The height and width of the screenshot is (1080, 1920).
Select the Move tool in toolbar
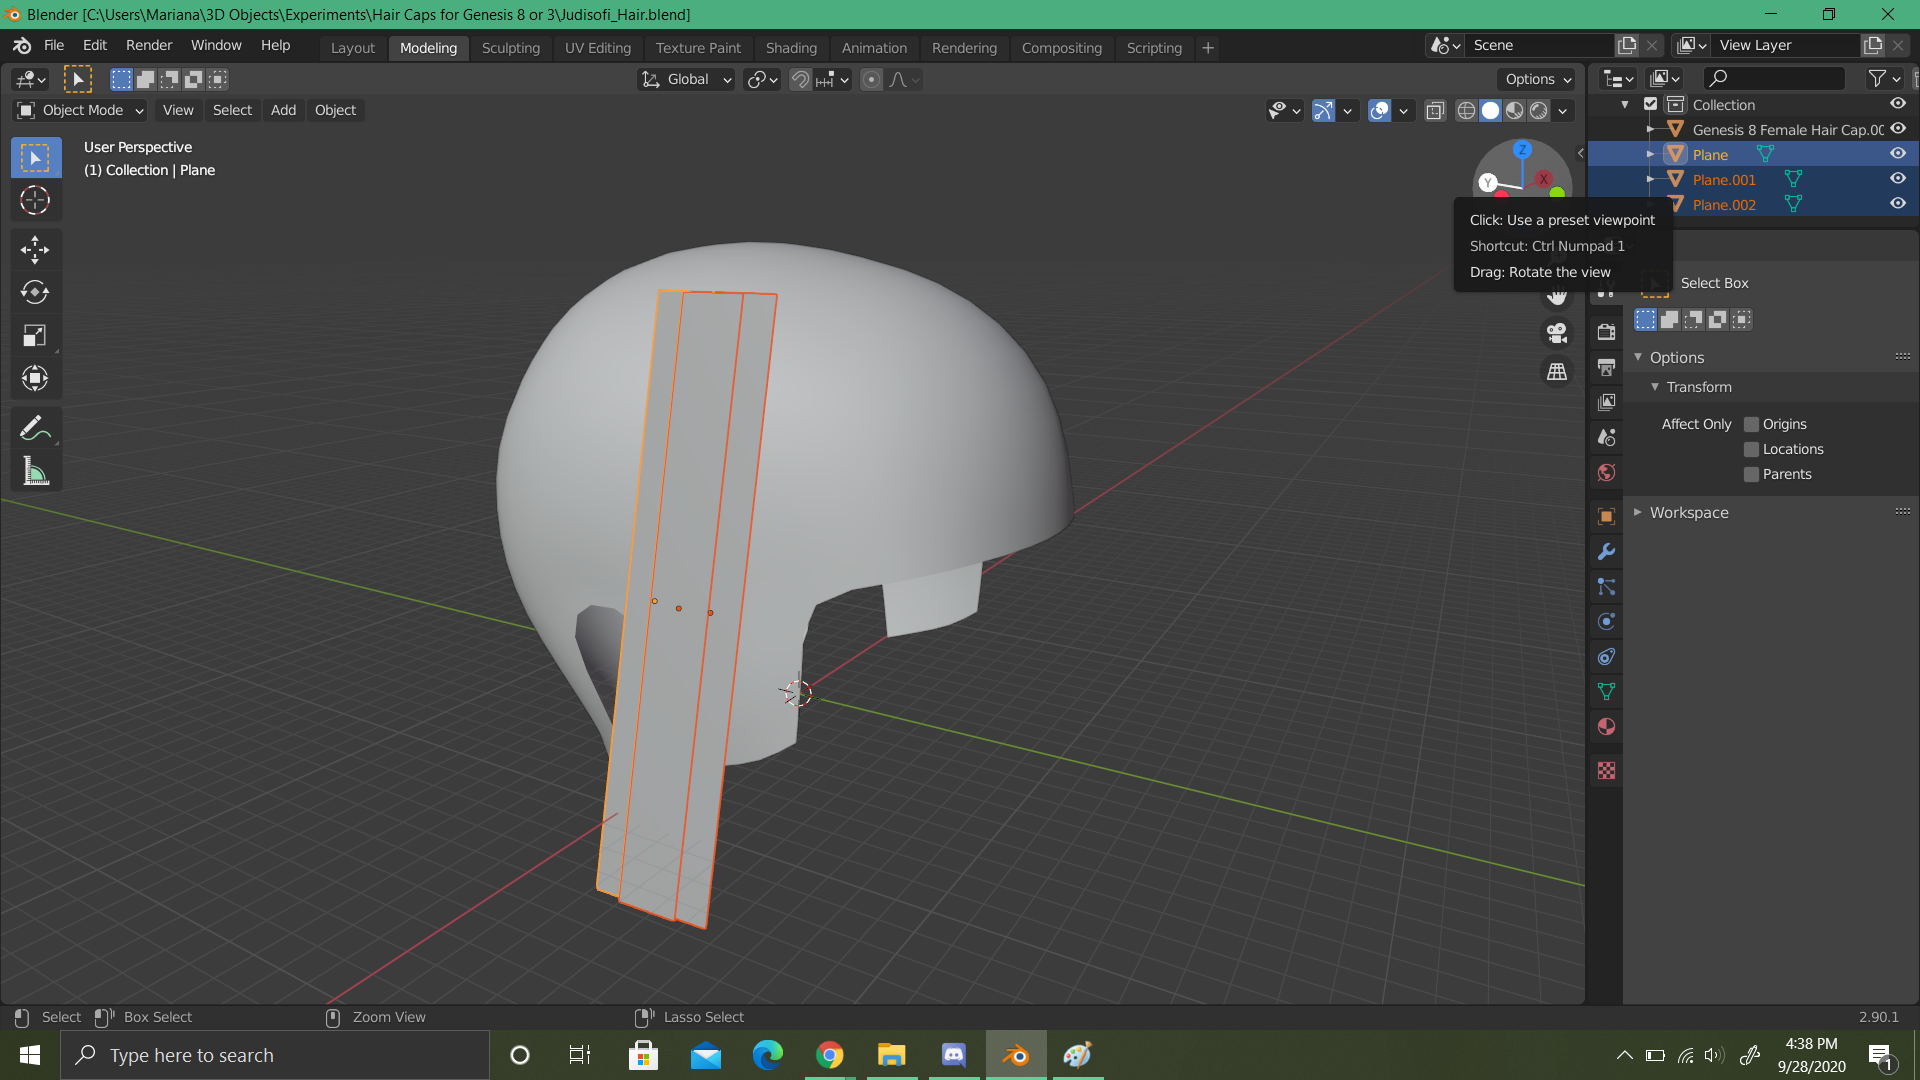coord(35,249)
